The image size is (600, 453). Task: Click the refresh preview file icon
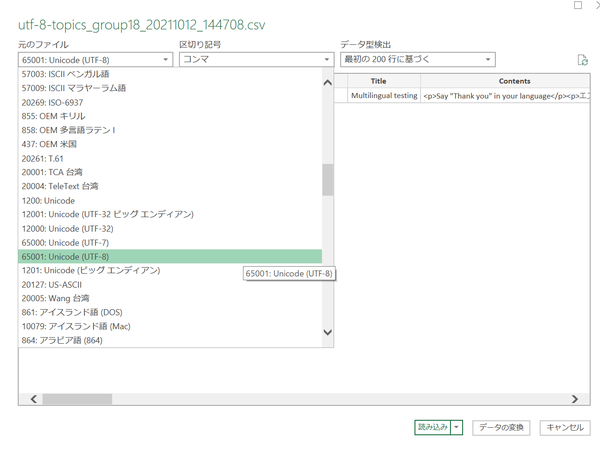582,60
